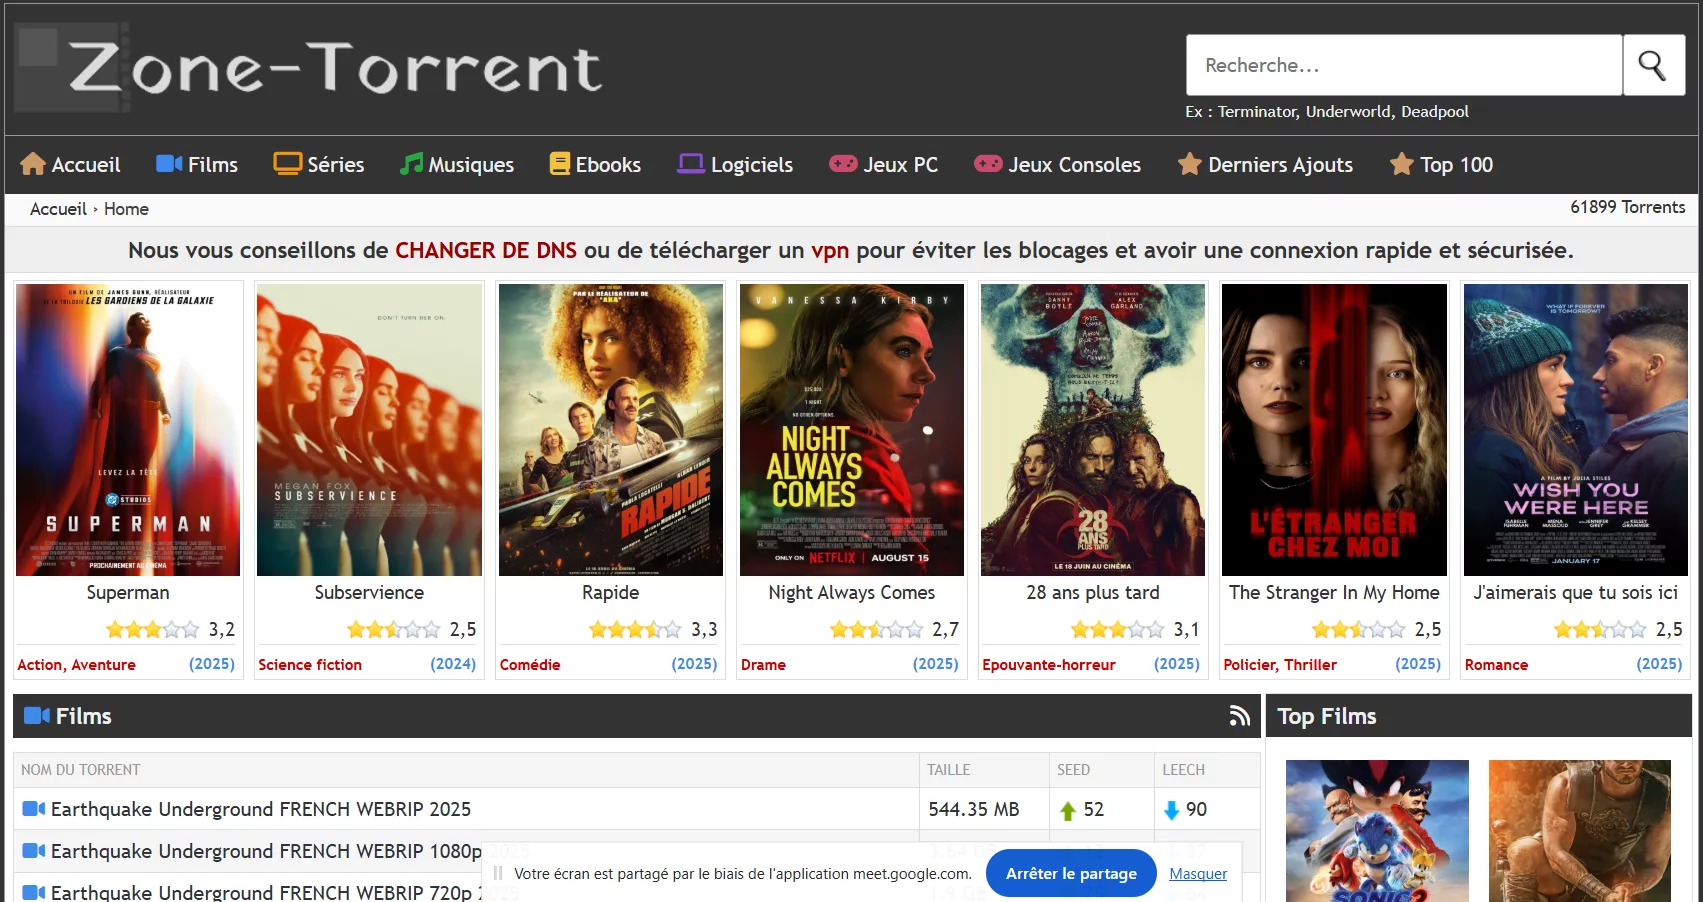Stop screen sharing with Arrêter le partage
The width and height of the screenshot is (1703, 902).
pyautogui.click(x=1070, y=873)
